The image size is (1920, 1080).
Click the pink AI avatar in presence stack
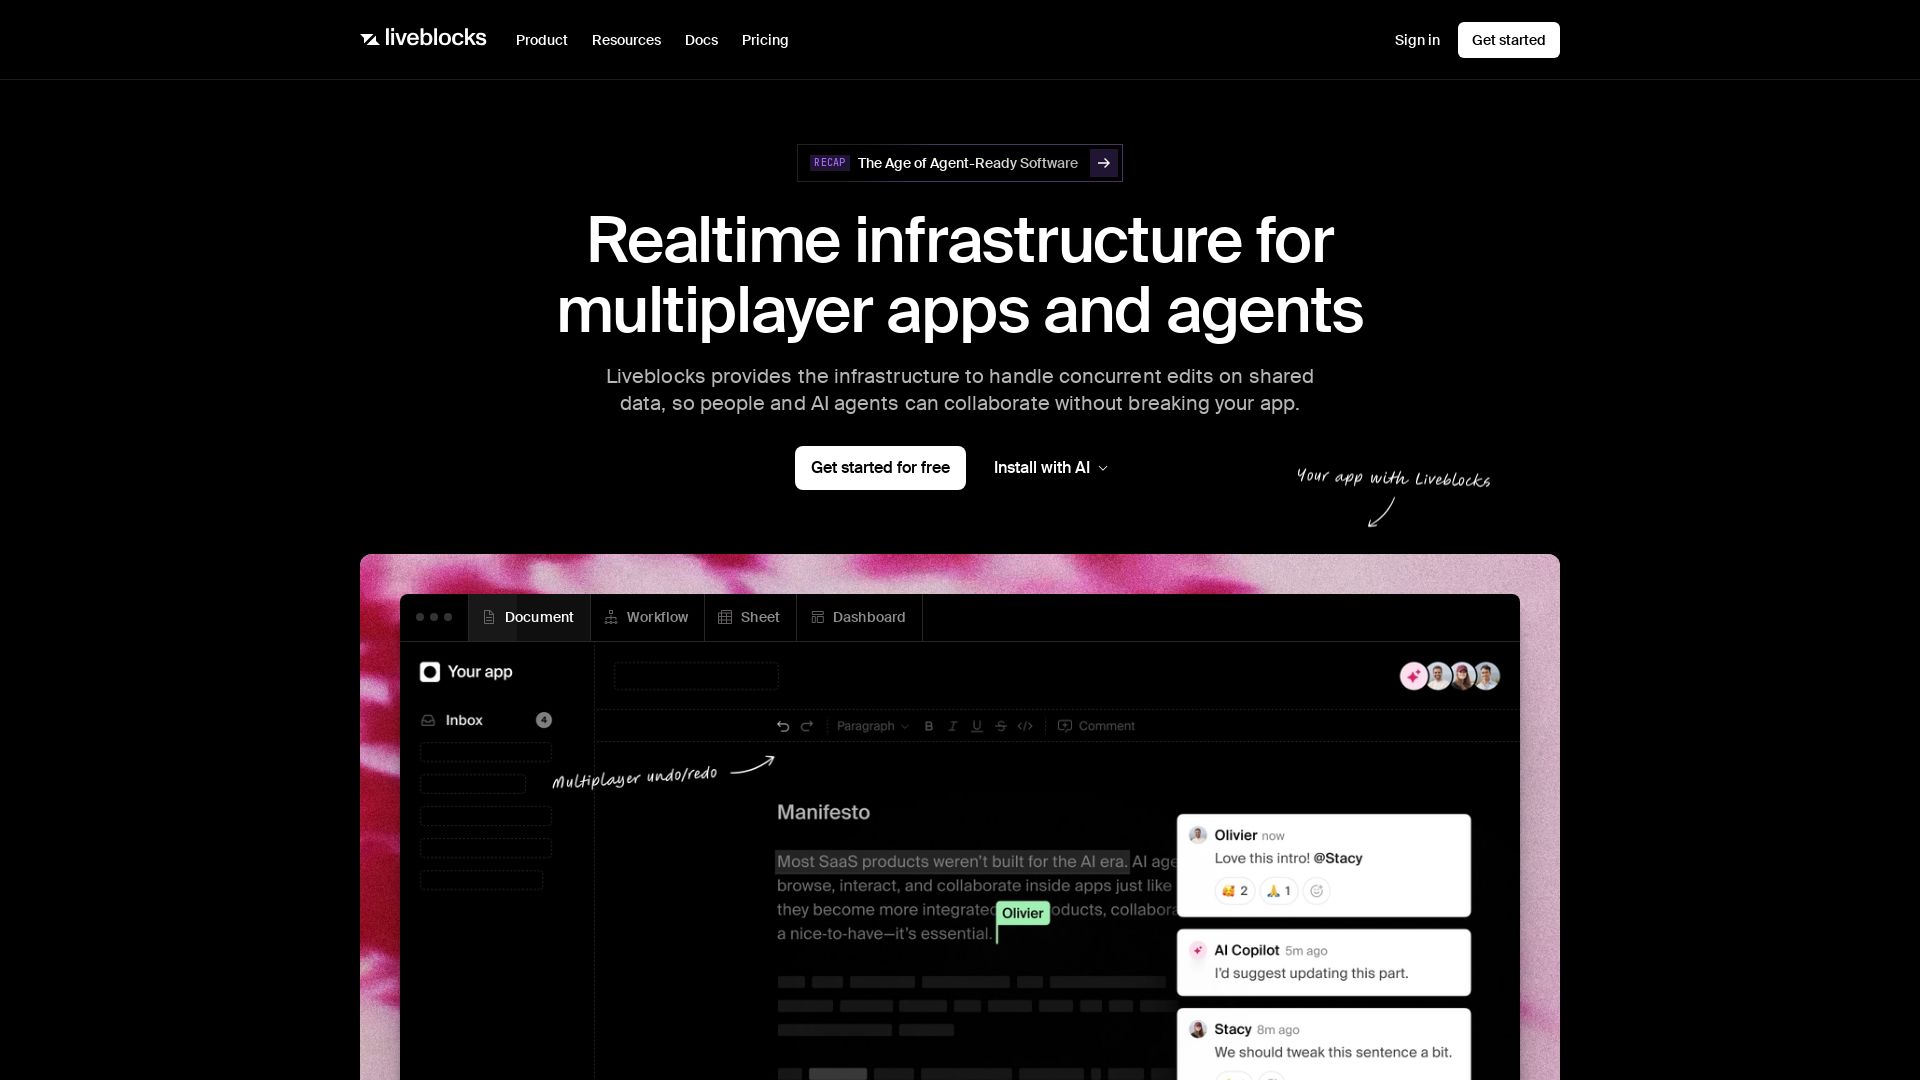1413,676
